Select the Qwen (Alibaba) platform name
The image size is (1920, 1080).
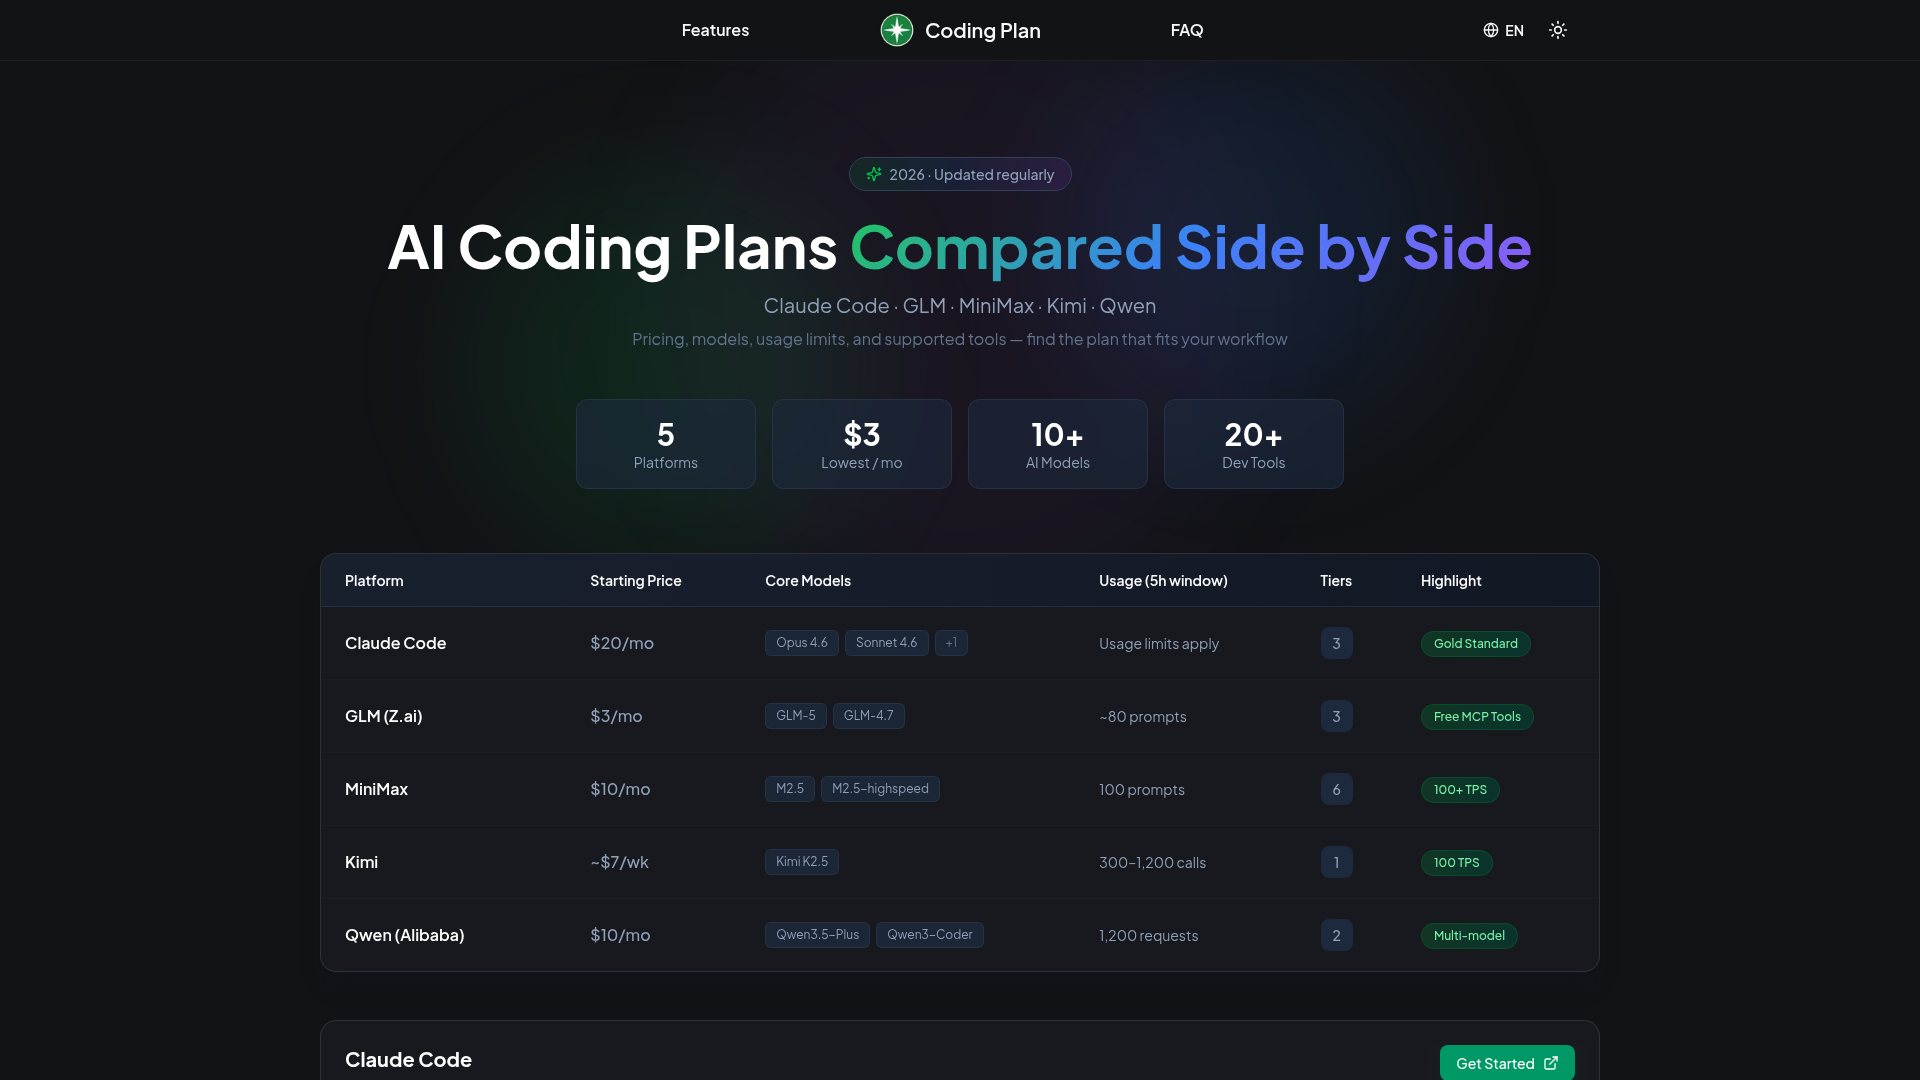(404, 935)
